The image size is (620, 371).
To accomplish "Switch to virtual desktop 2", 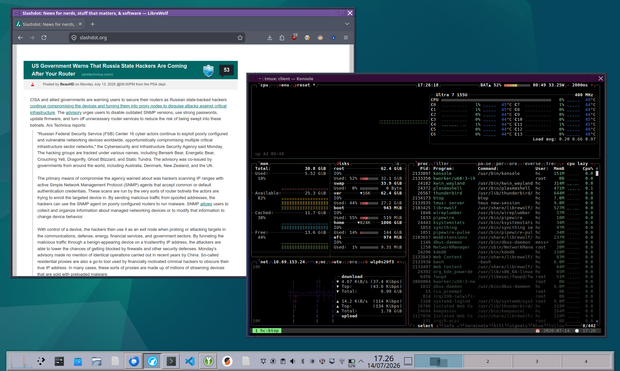I will pos(488,361).
